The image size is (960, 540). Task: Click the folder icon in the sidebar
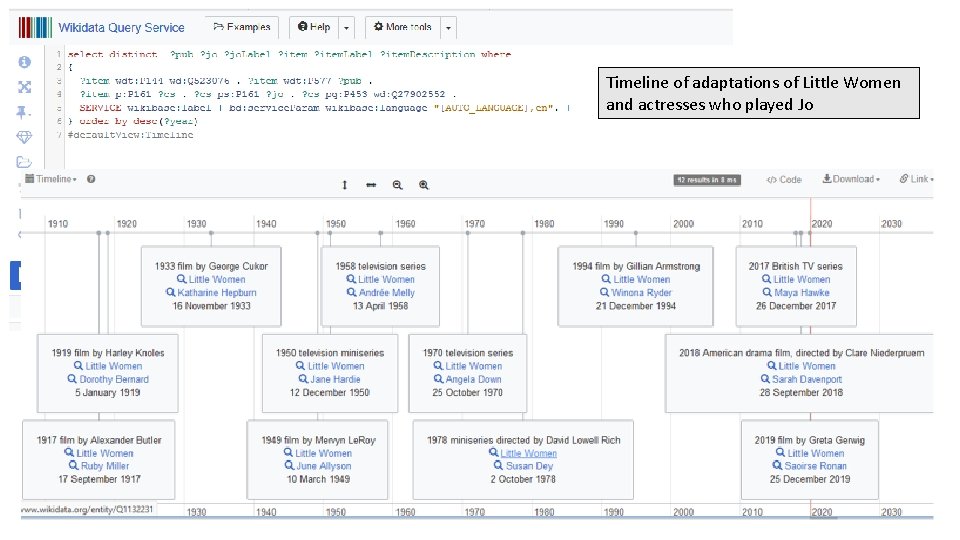point(24,162)
